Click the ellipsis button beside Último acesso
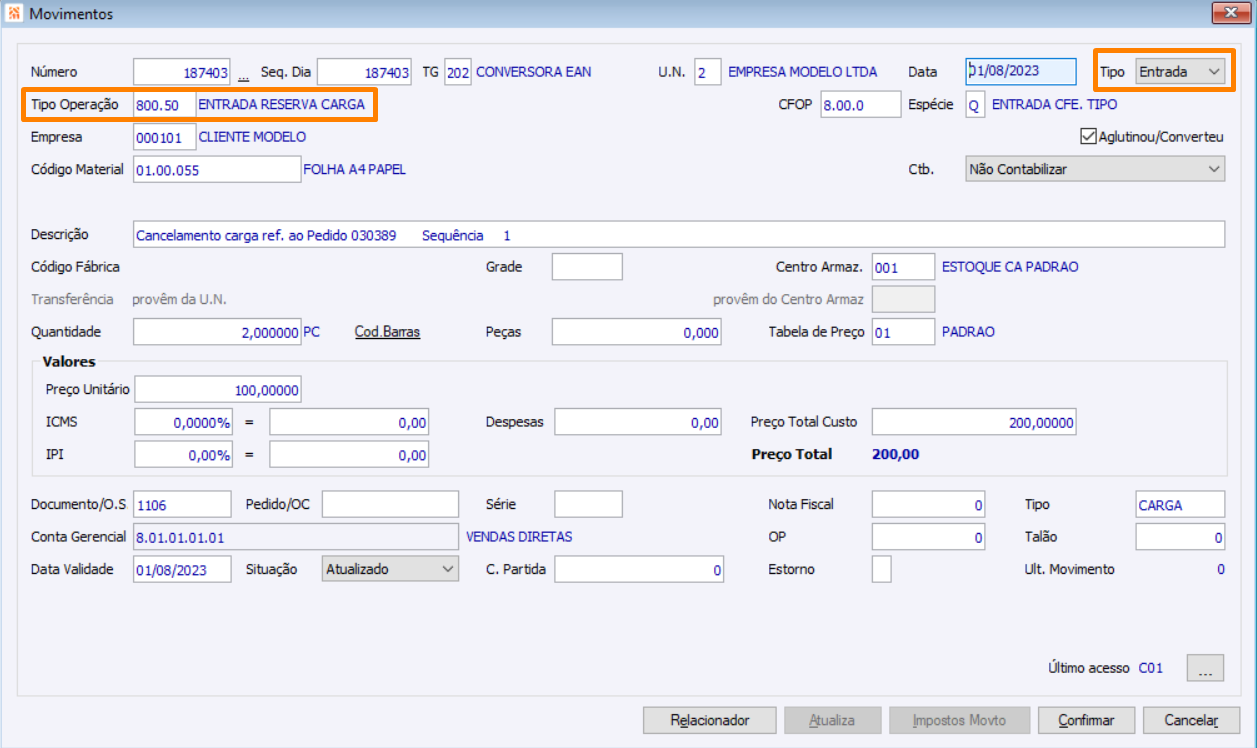The height and width of the screenshot is (748, 1257). [1205, 668]
